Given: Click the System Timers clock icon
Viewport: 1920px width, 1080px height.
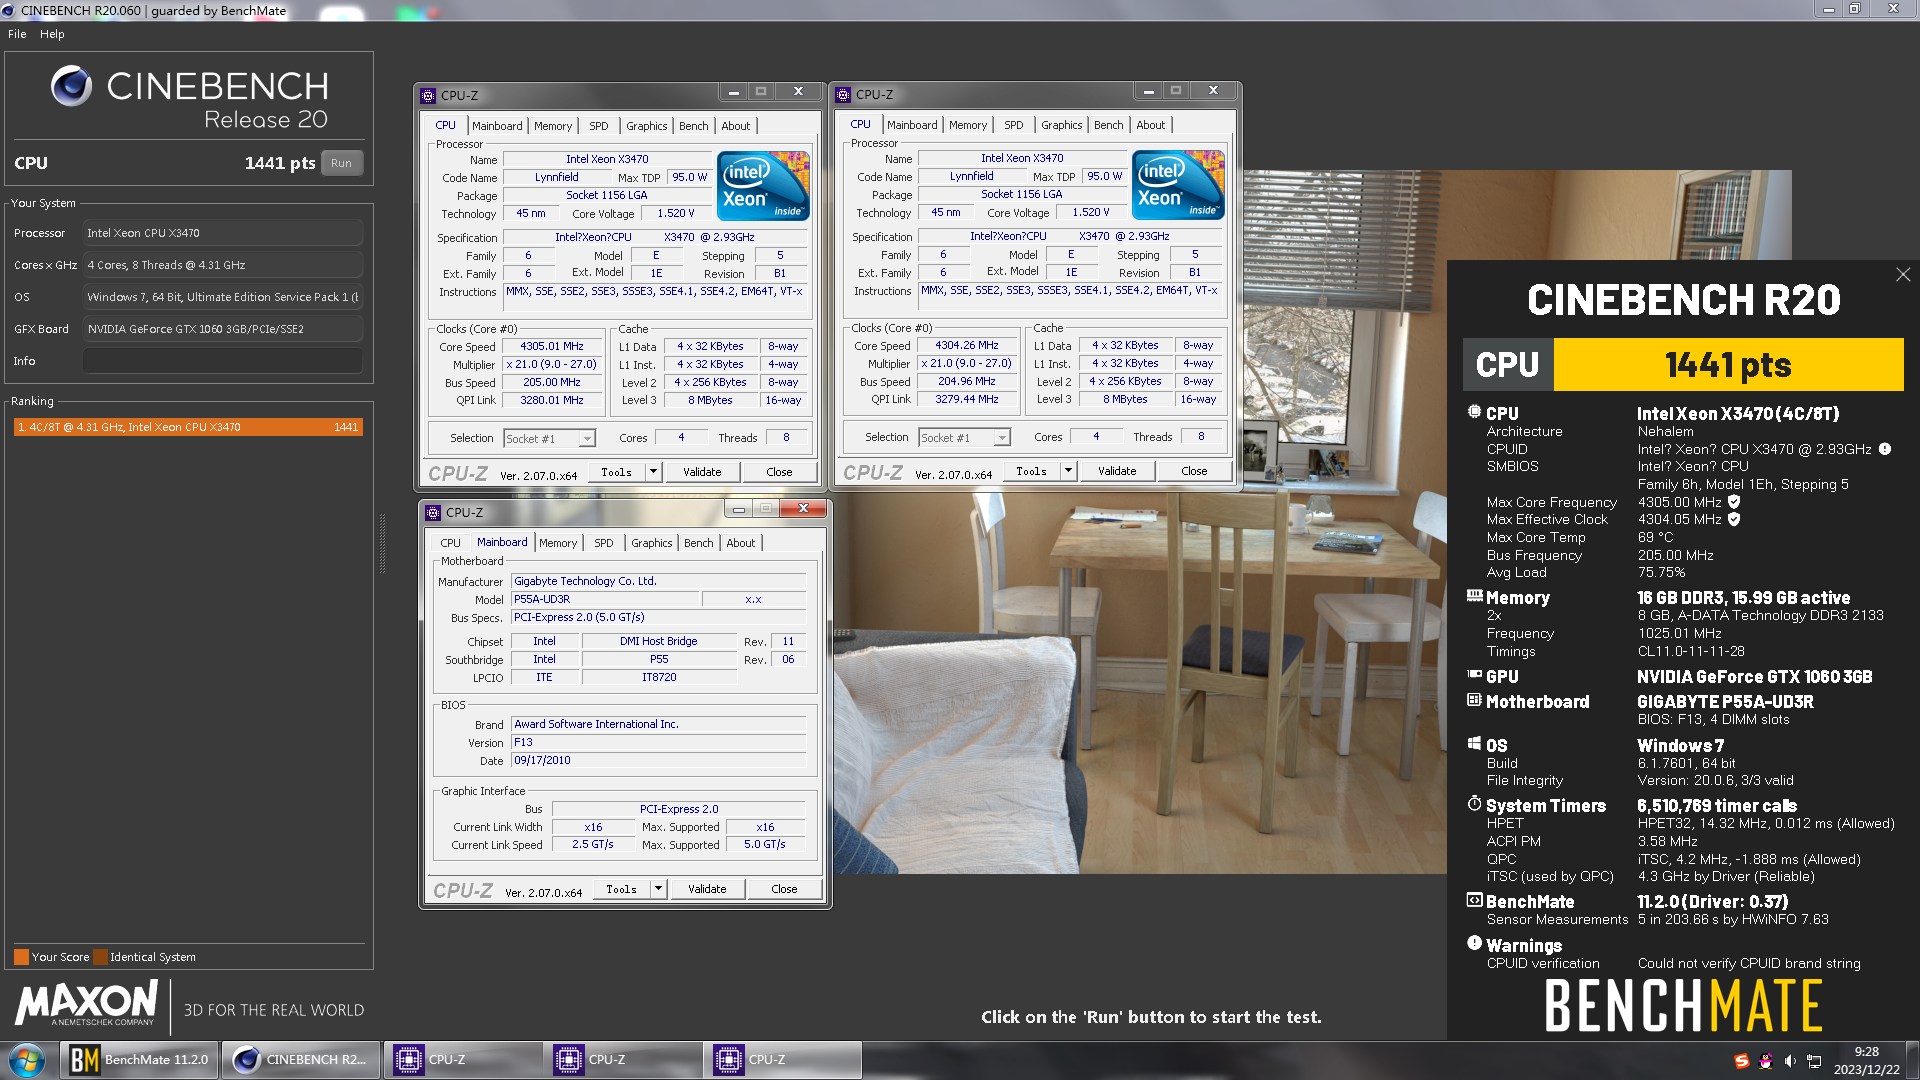Looking at the screenshot, I should (1474, 804).
